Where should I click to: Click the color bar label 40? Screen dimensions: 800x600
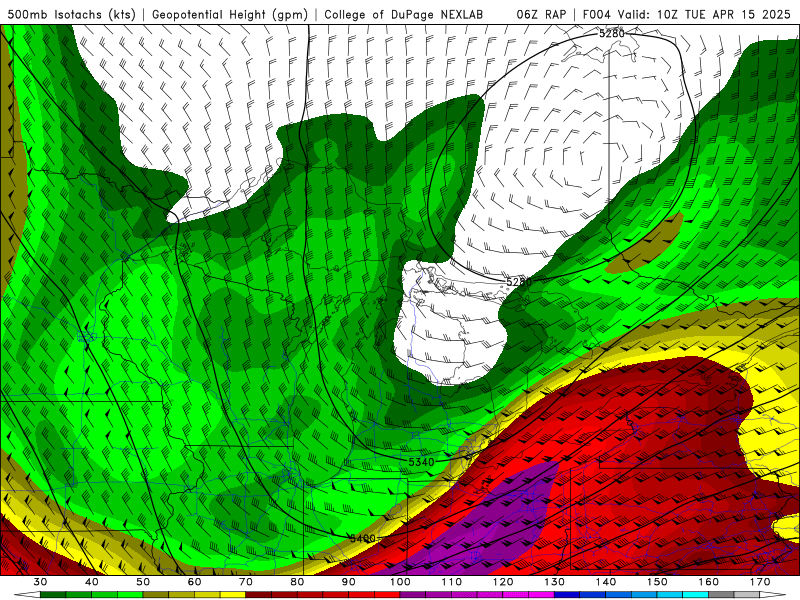click(x=92, y=582)
